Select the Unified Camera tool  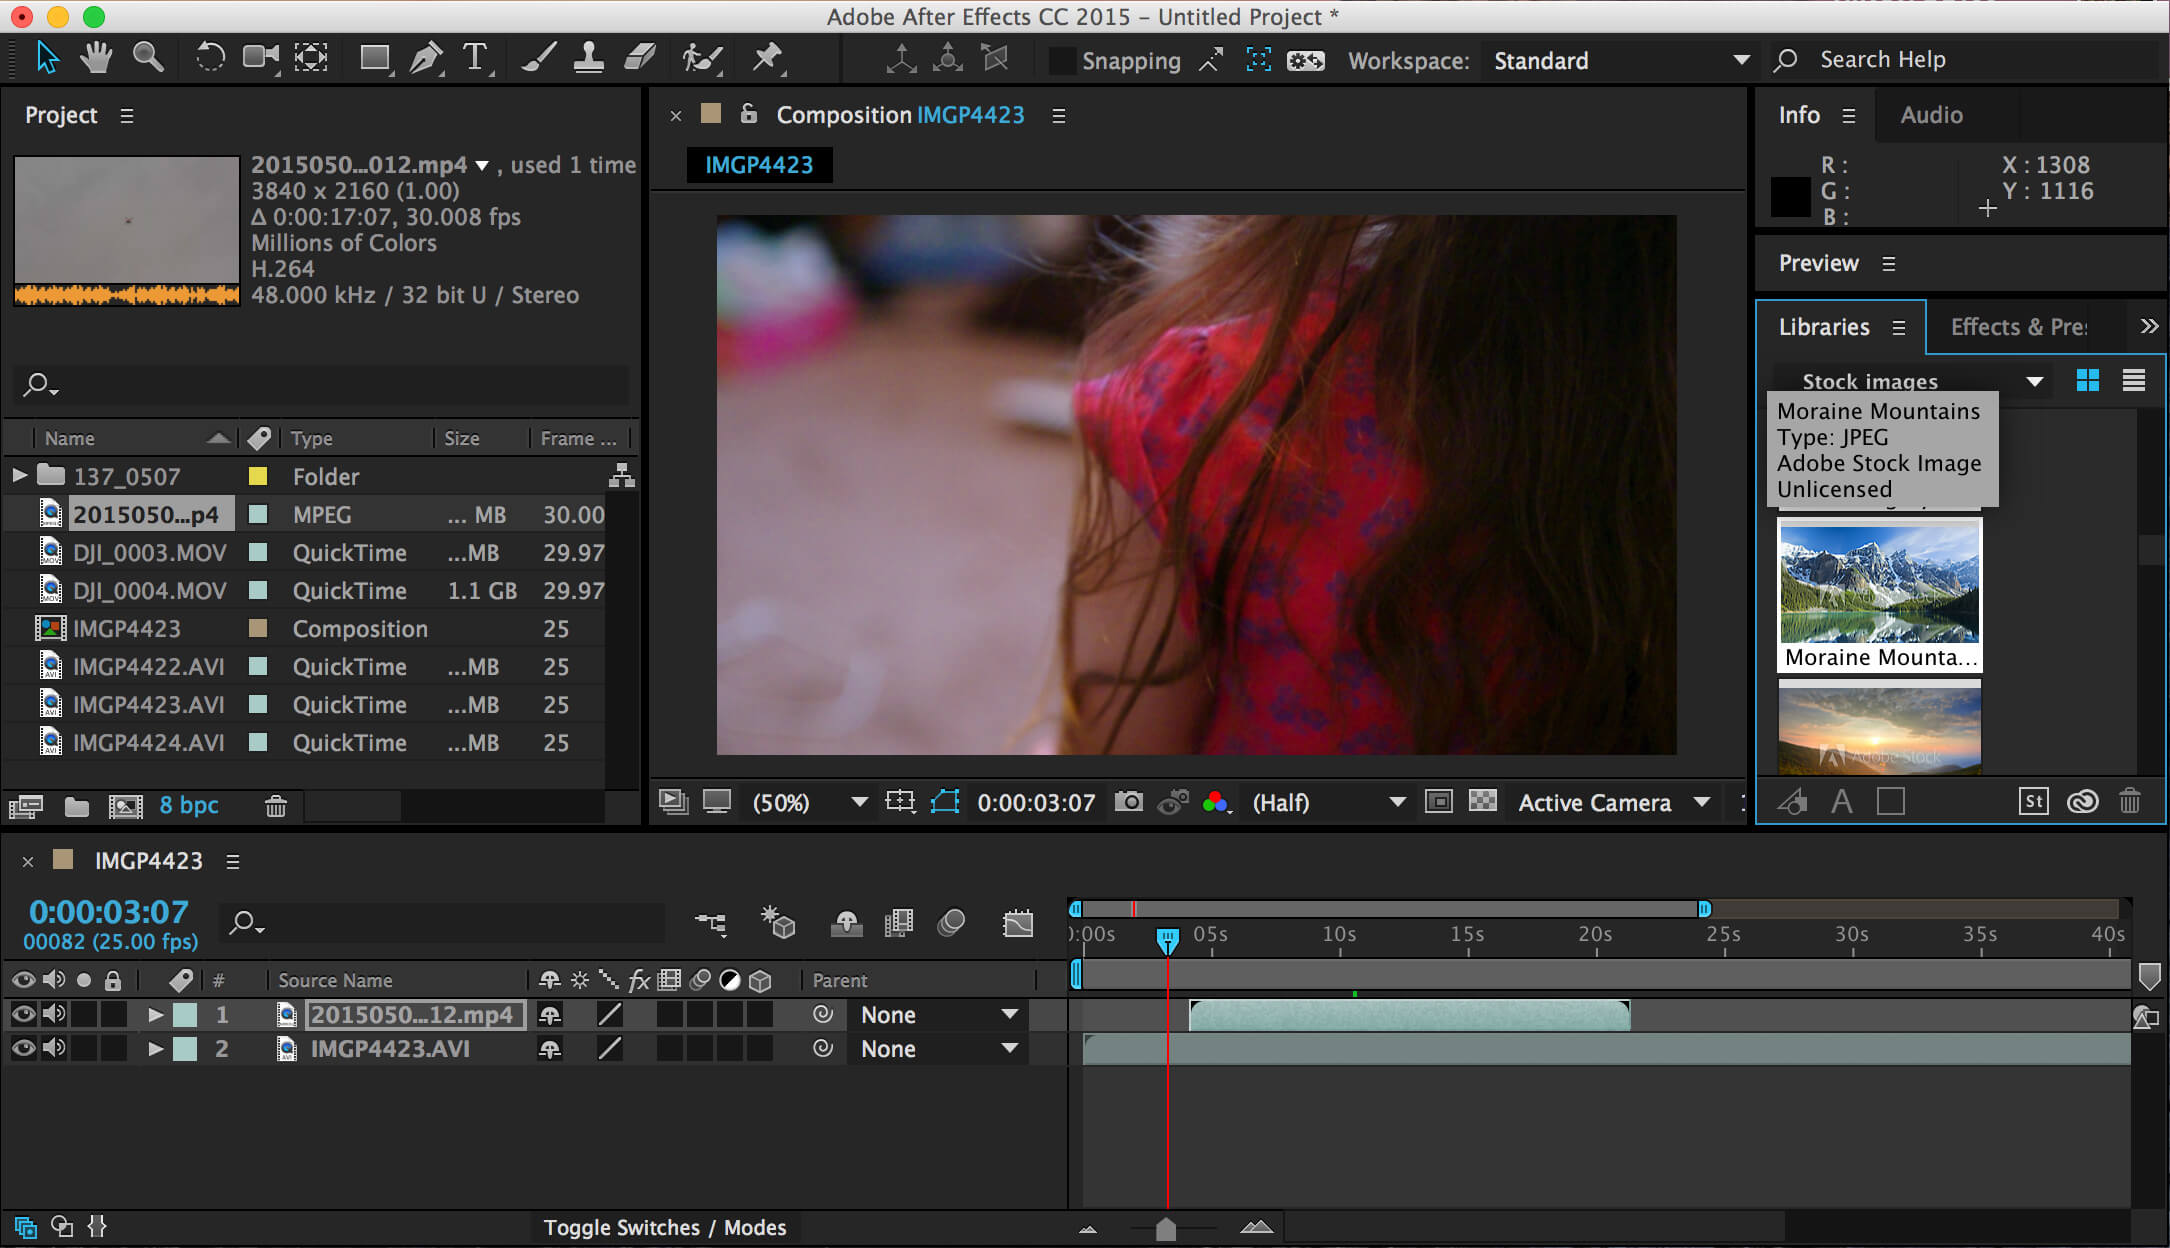pyautogui.click(x=261, y=58)
